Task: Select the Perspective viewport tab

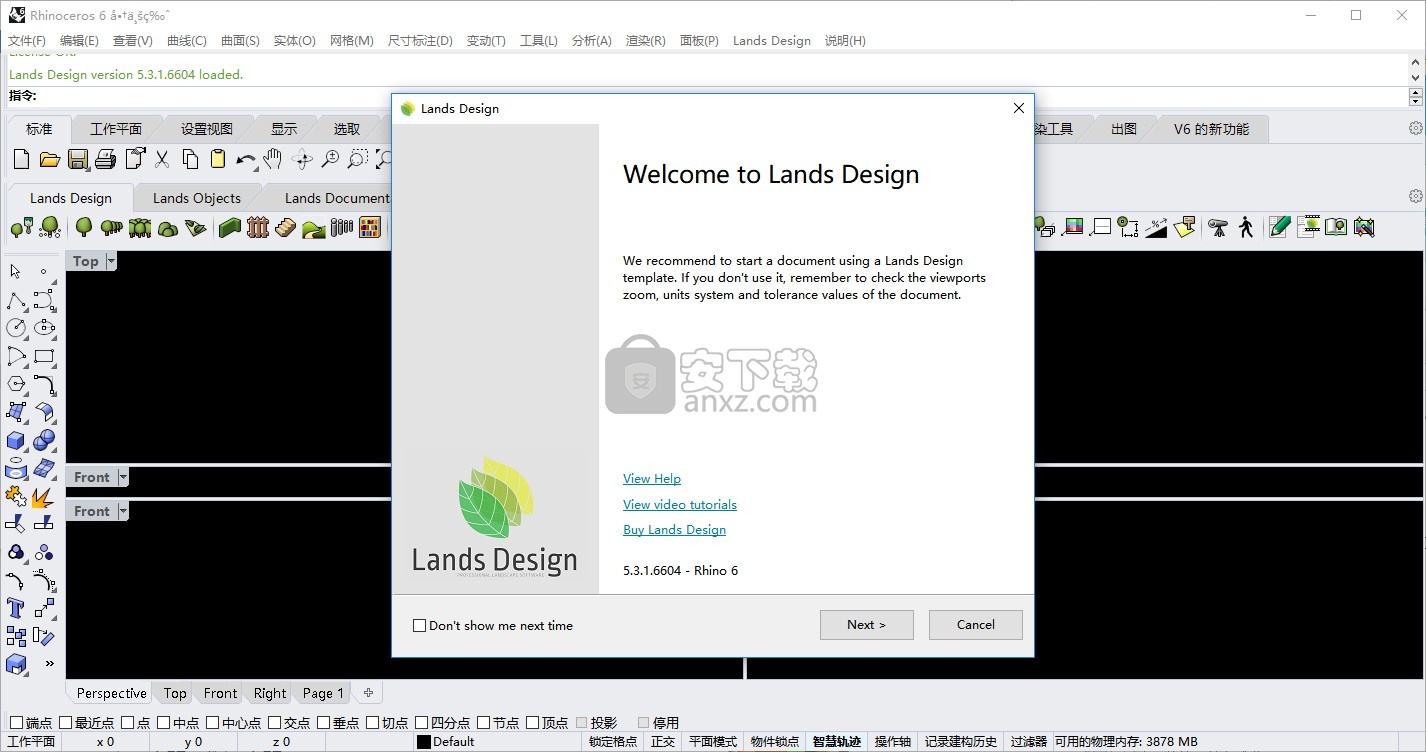Action: [x=112, y=693]
